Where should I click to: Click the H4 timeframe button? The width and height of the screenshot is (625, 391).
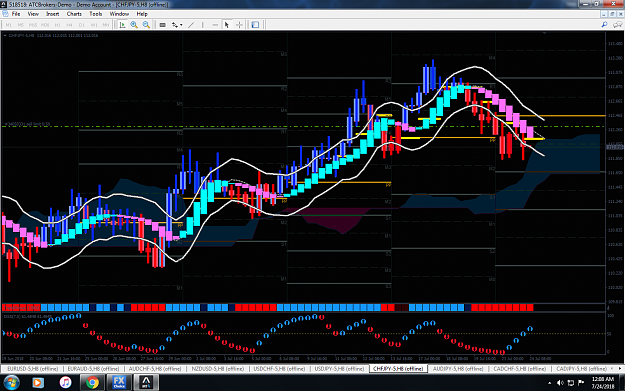(x=69, y=25)
